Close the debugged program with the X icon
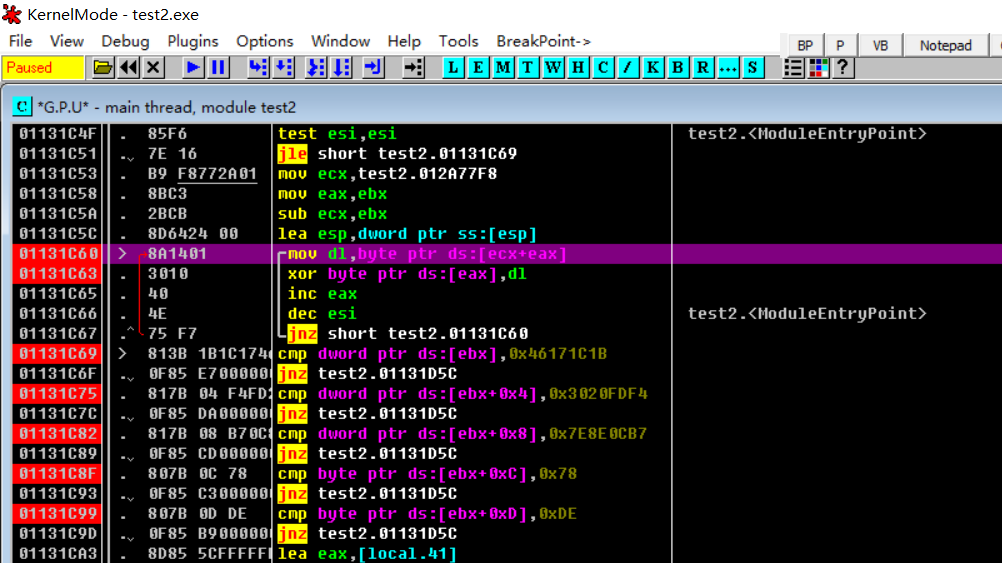This screenshot has height=563, width=1002. tap(153, 68)
